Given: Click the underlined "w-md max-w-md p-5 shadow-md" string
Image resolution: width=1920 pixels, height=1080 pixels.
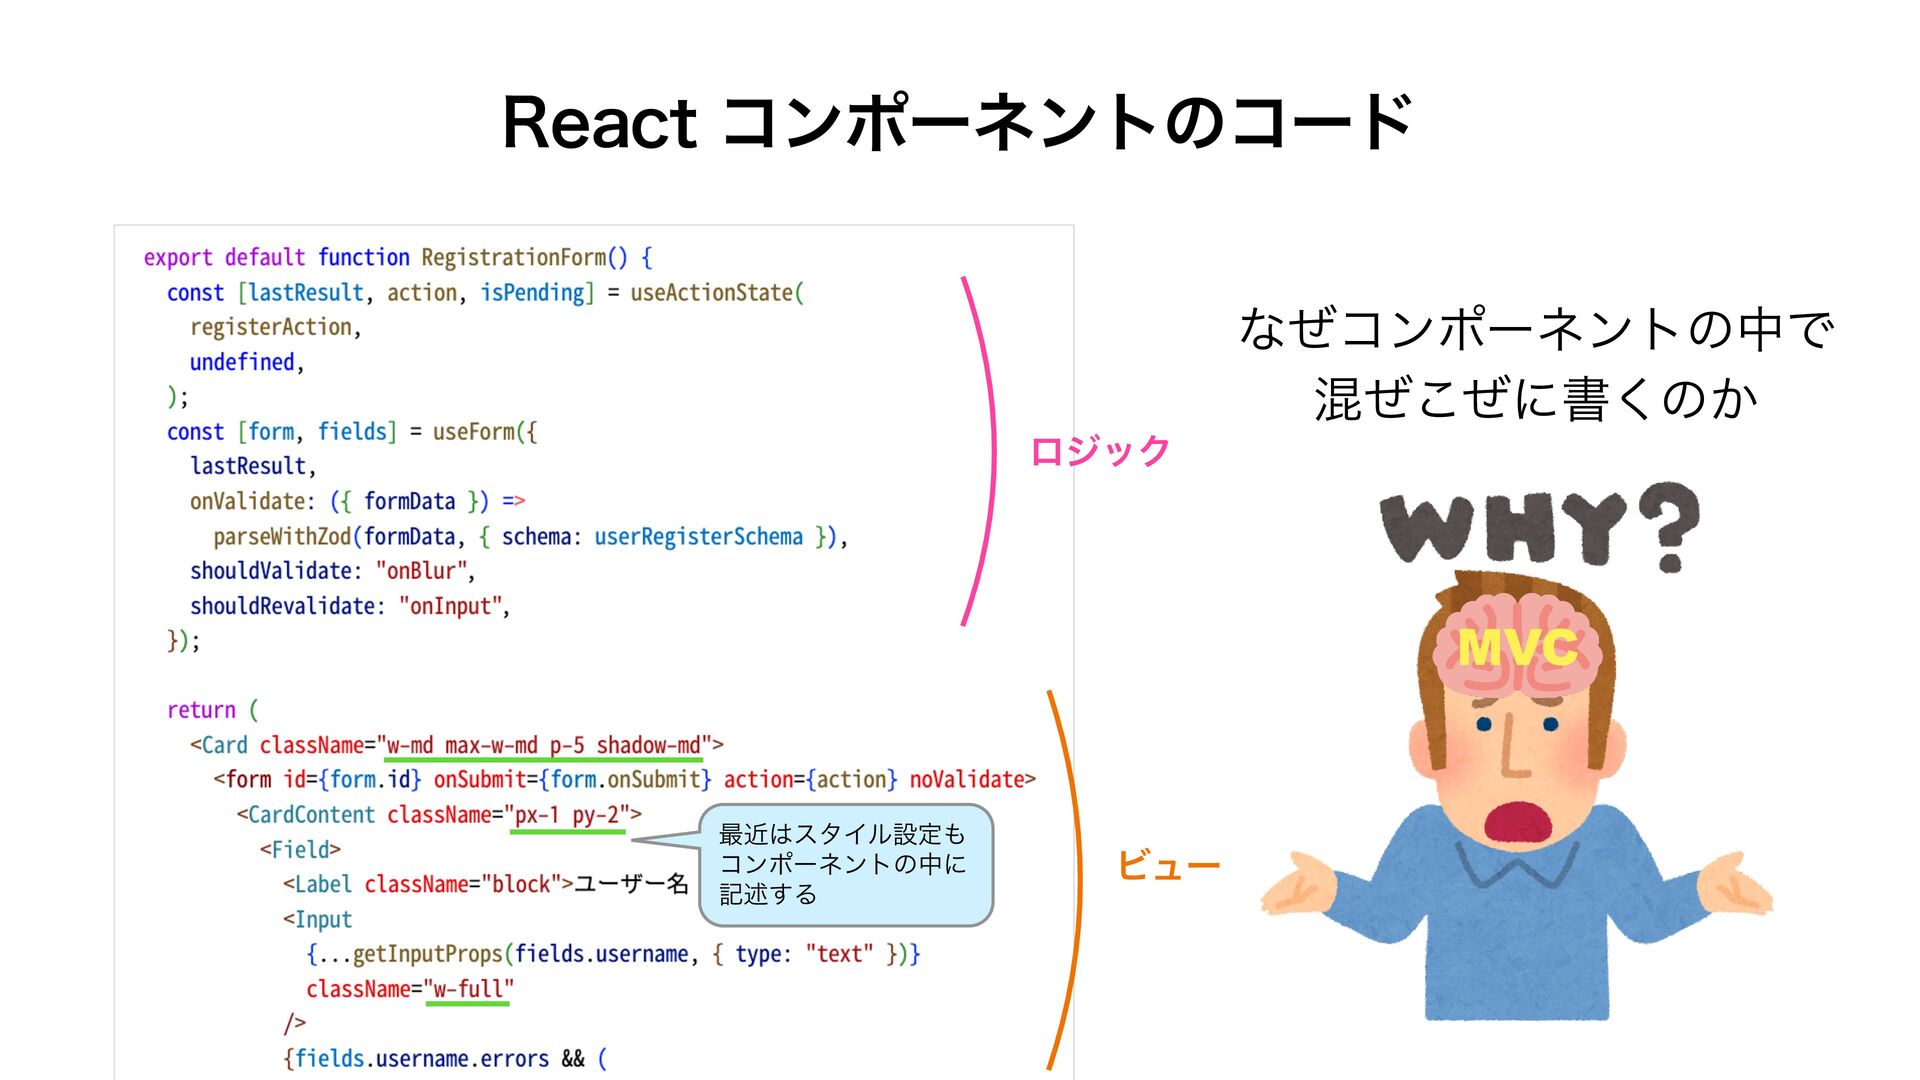Looking at the screenshot, I should [x=543, y=746].
